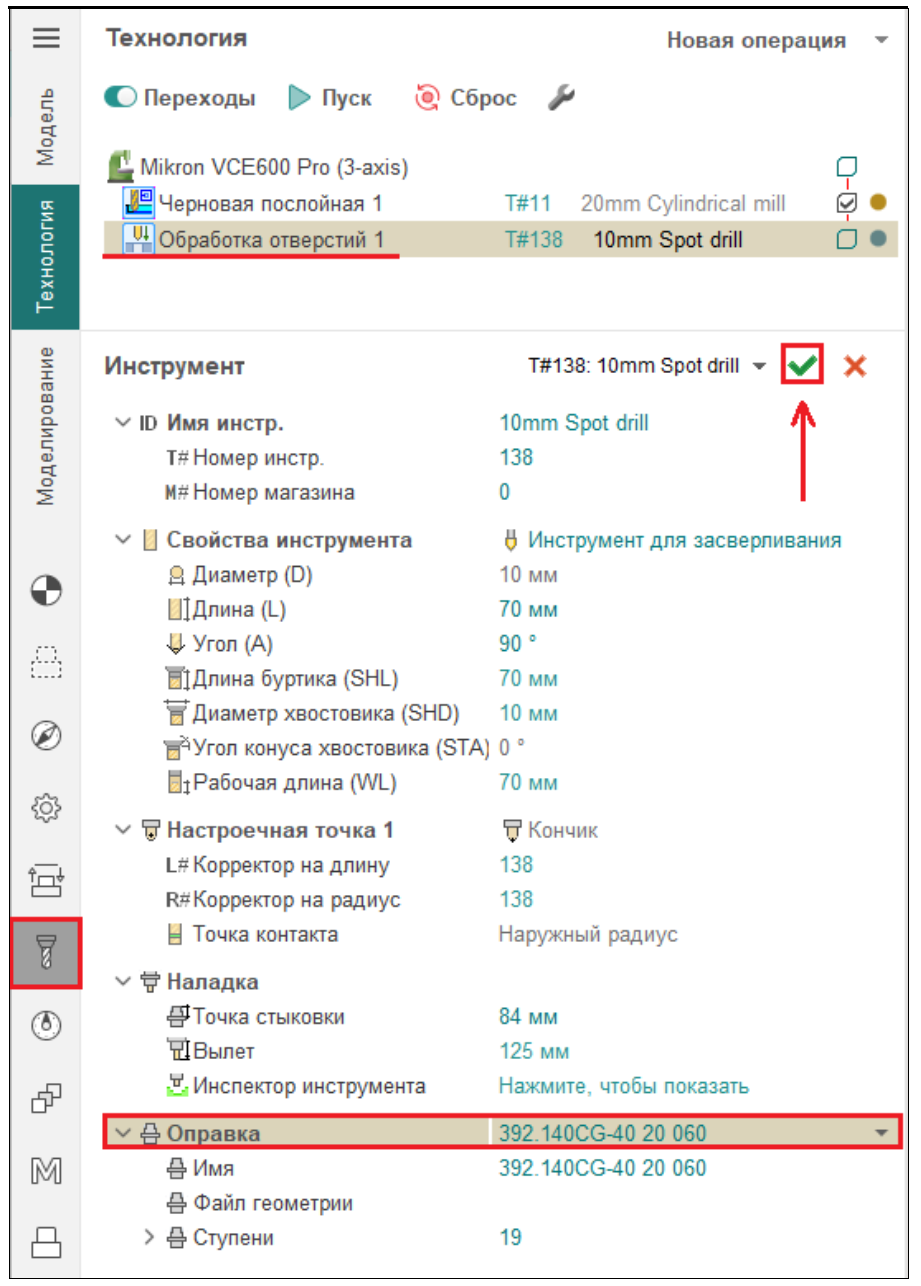Expand the Ступени tree node

point(149,1238)
